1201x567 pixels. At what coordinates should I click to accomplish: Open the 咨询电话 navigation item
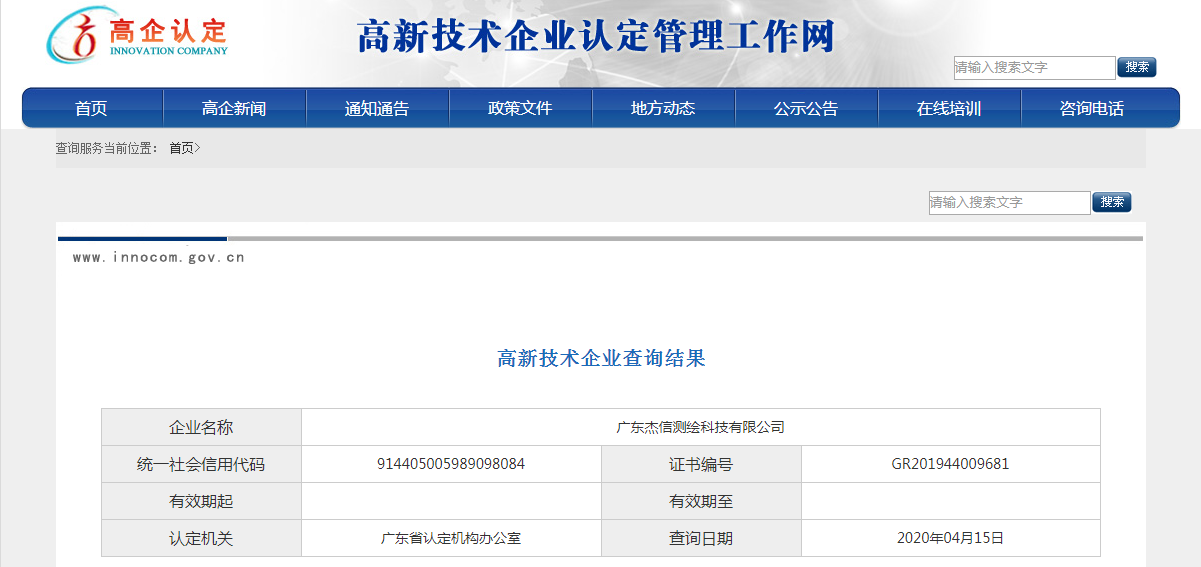pyautogui.click(x=1092, y=108)
